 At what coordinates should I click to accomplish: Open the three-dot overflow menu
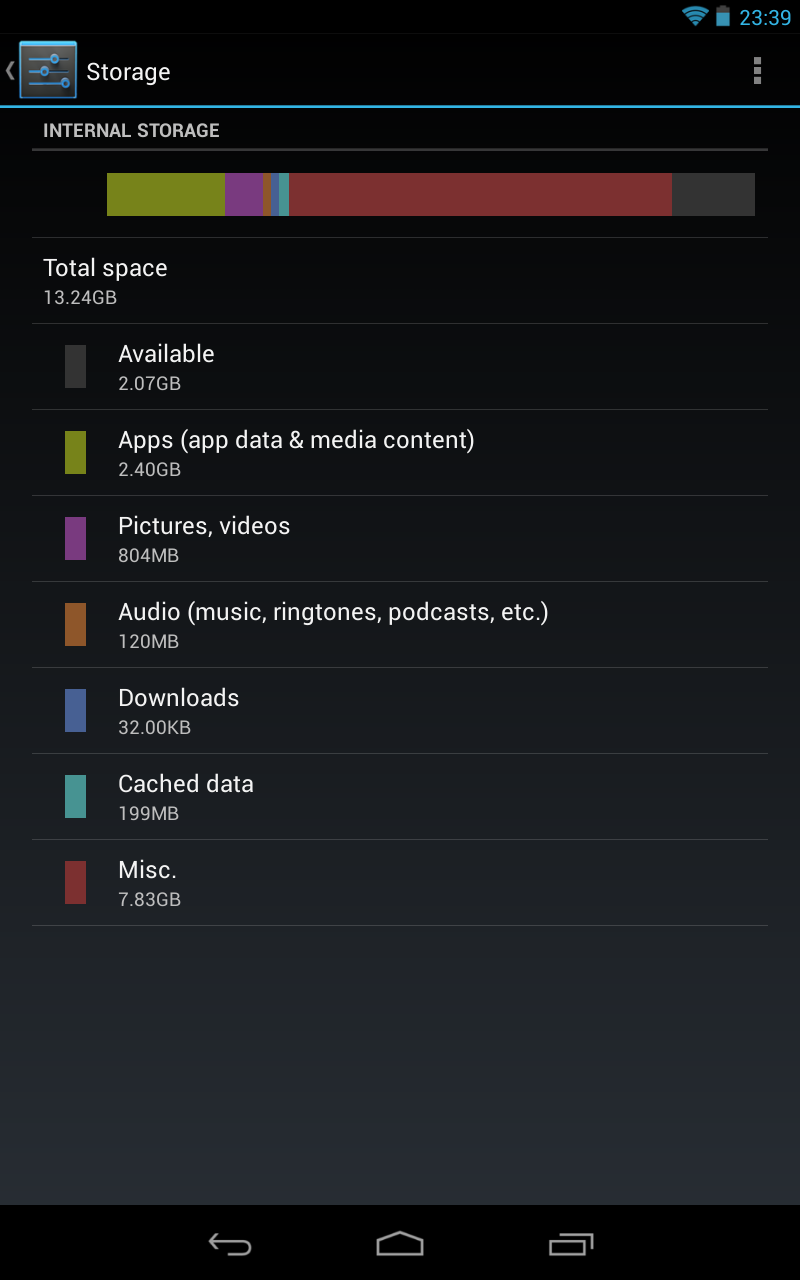757,71
